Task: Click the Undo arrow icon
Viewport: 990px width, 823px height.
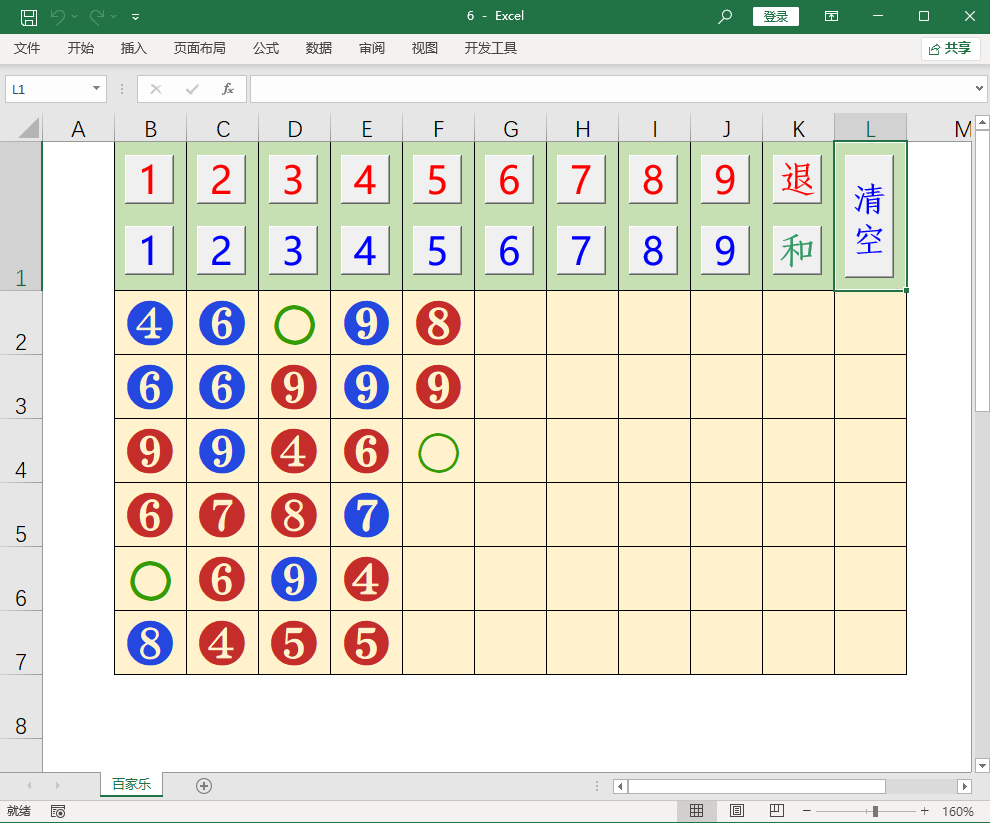Action: pos(58,16)
